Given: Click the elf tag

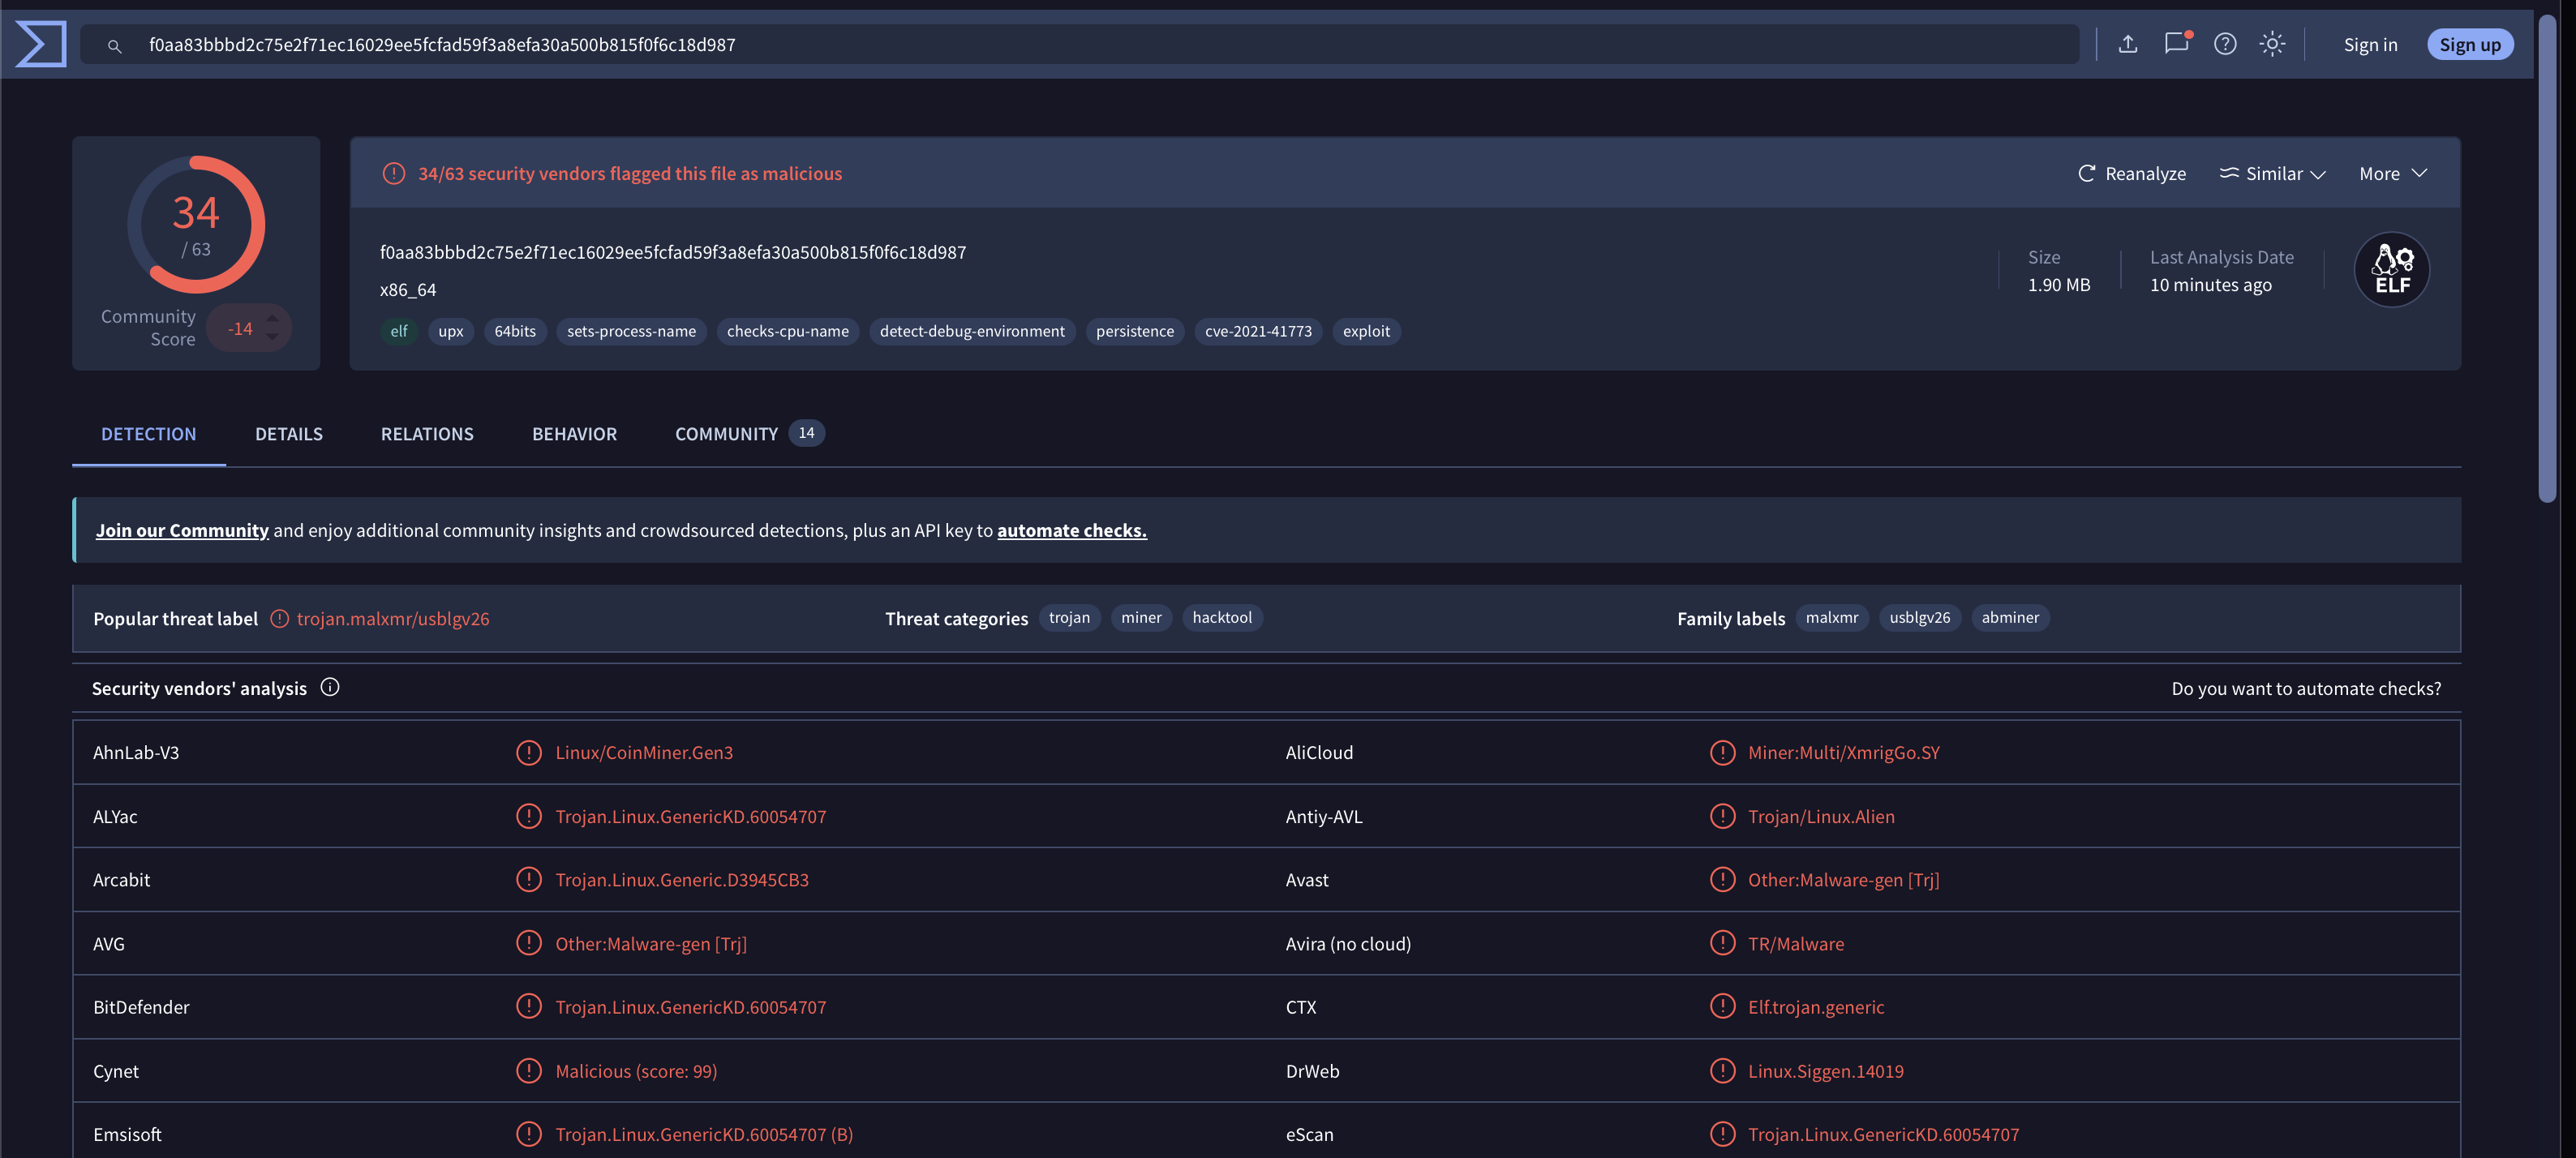Looking at the screenshot, I should click(x=399, y=331).
